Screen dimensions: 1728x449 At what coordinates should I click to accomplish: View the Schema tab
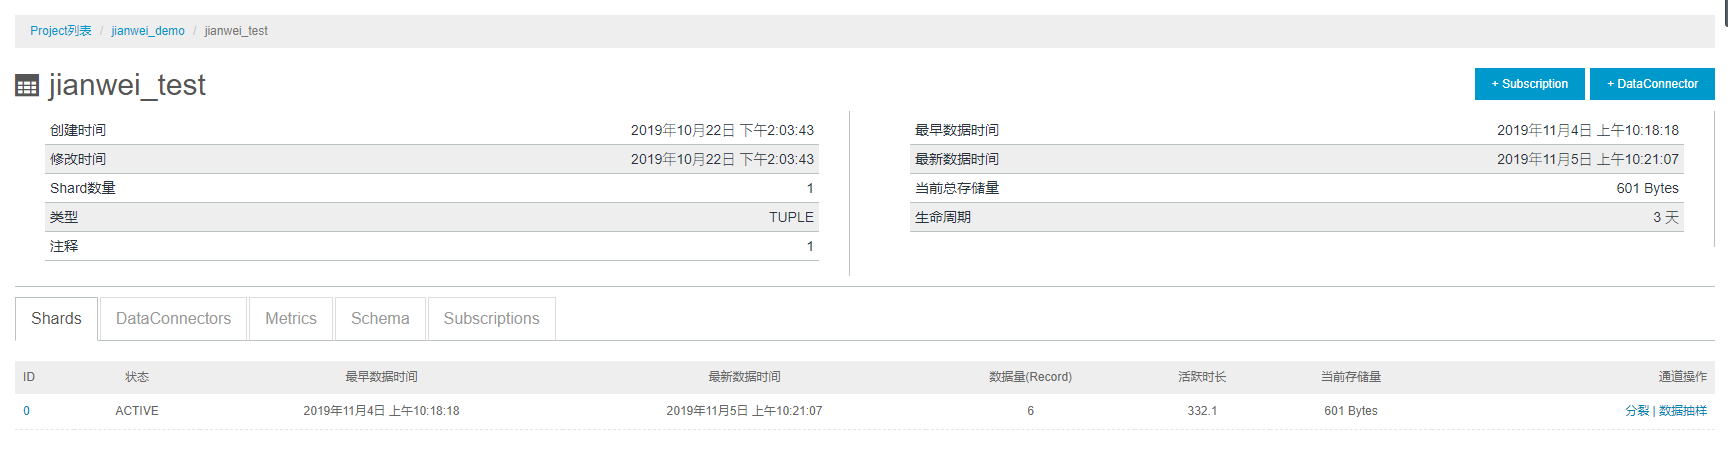[x=380, y=319]
